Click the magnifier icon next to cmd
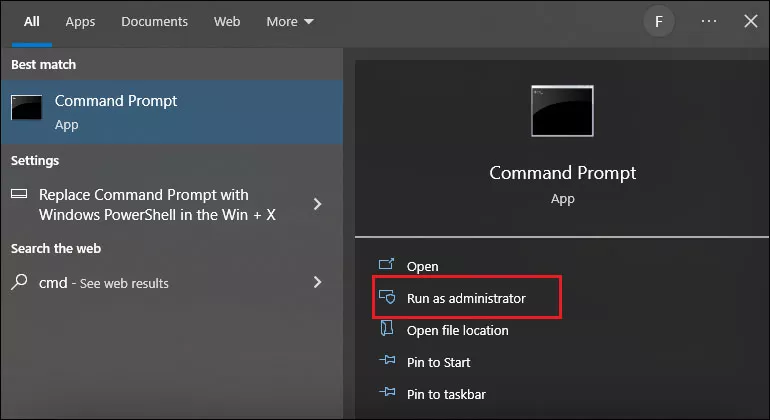Screen dimensions: 770x420 point(19,281)
